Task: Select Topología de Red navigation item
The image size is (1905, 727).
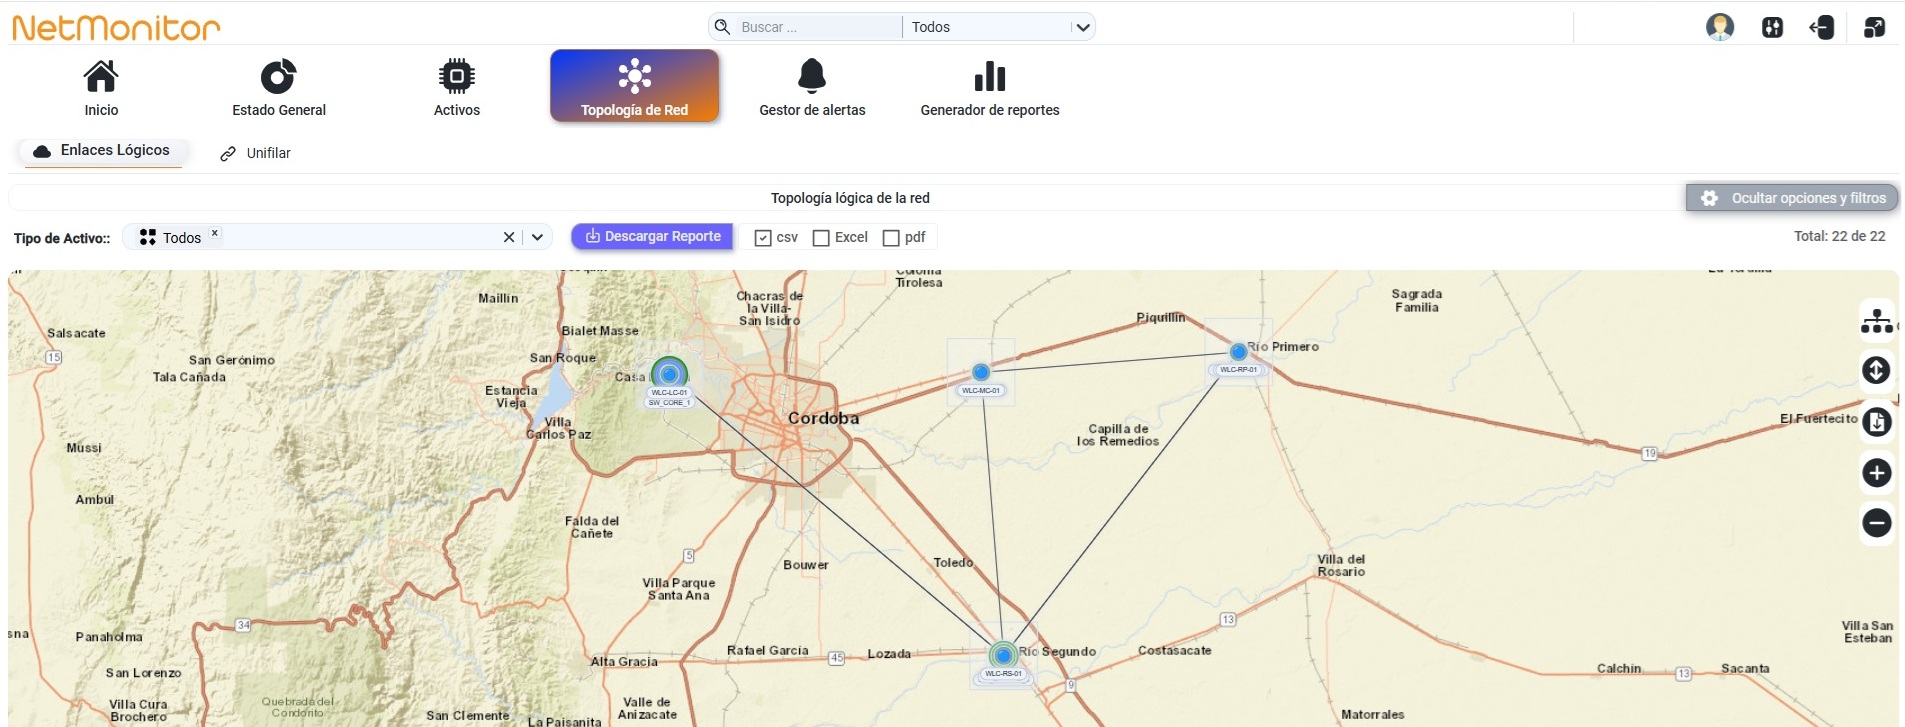Action: [x=635, y=86]
